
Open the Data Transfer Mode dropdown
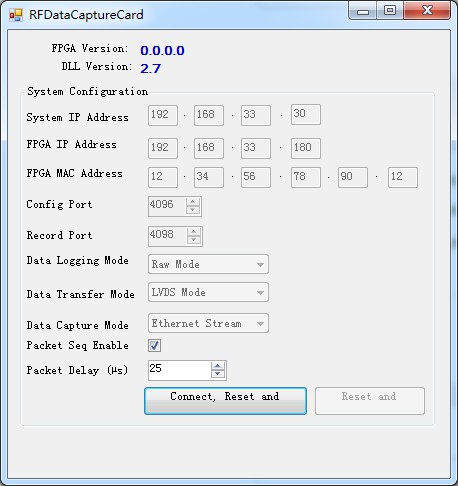pyautogui.click(x=208, y=292)
